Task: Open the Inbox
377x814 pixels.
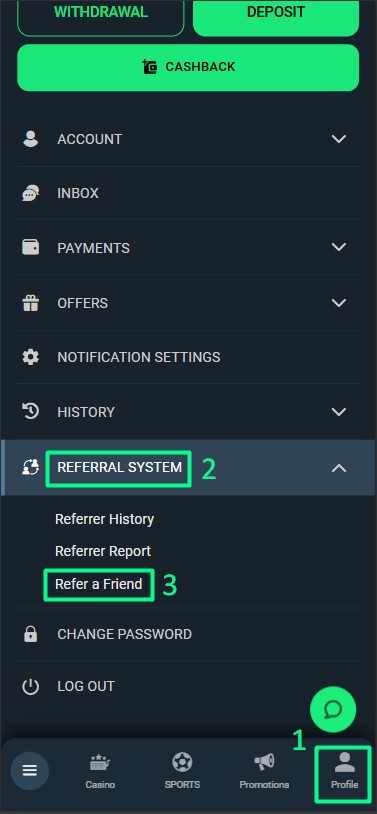Action: click(x=188, y=194)
